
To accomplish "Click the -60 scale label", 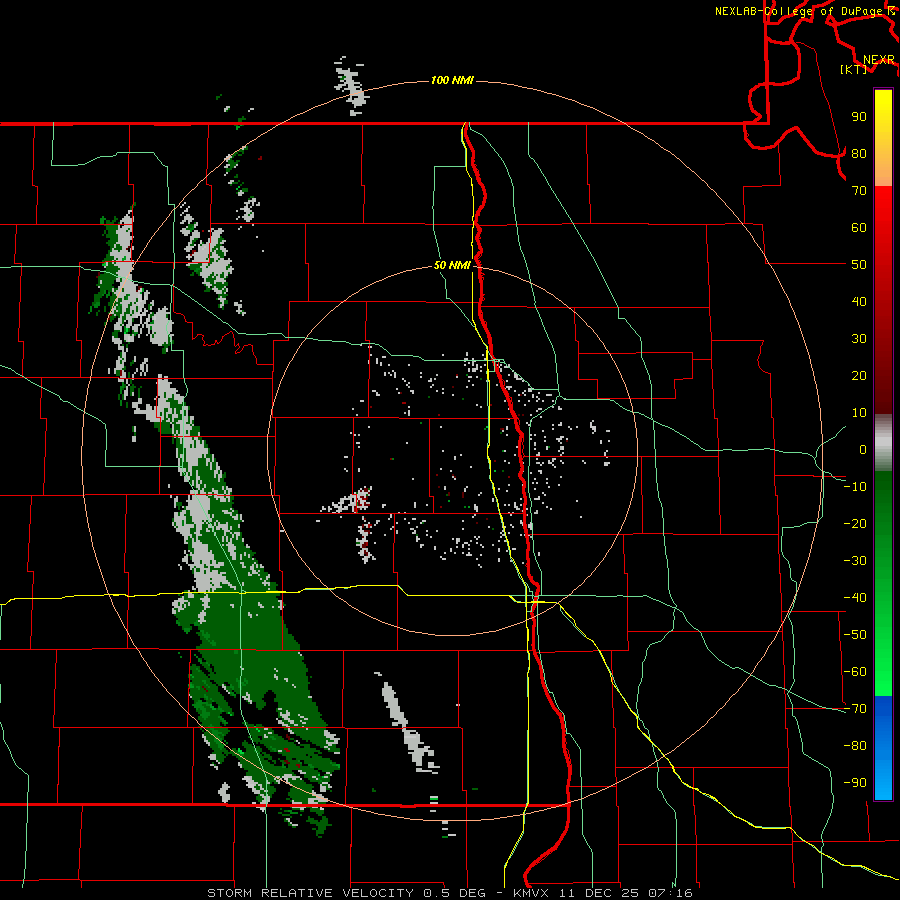I will [x=855, y=672].
